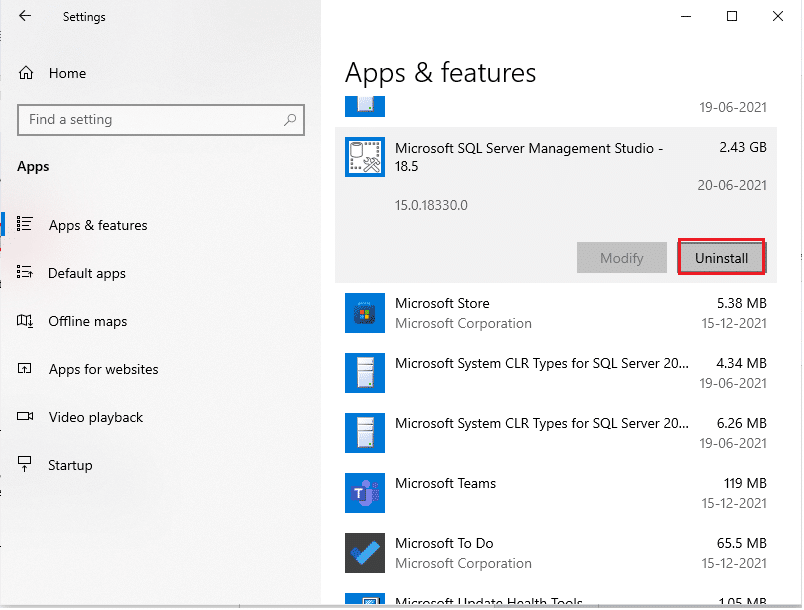Click the search magnifier icon
This screenshot has width=804, height=610.
coord(290,120)
